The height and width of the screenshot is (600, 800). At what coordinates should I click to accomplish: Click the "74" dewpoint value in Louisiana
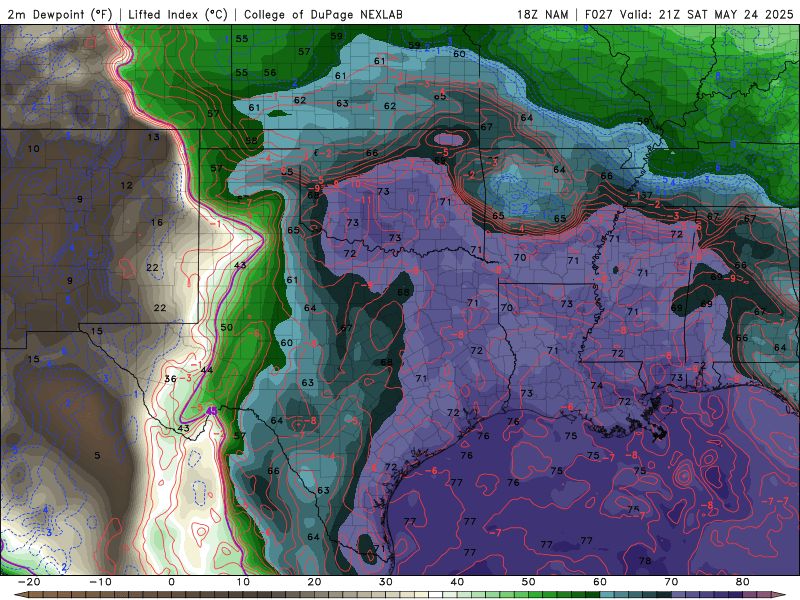tap(596, 385)
